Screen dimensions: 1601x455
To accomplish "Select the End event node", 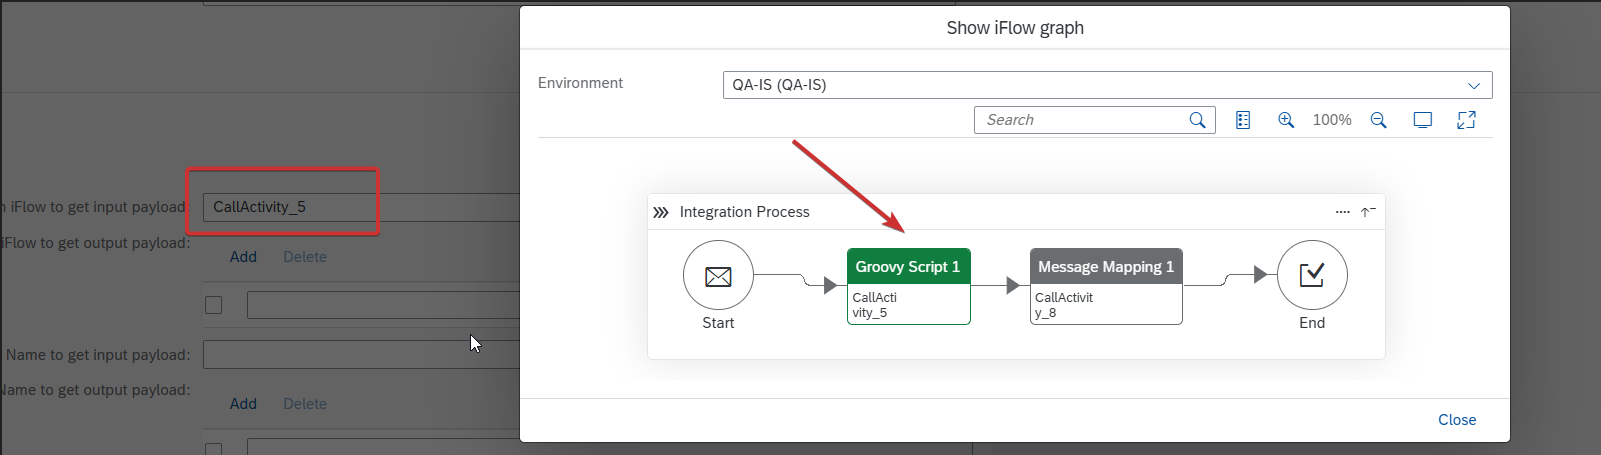I will 1312,275.
